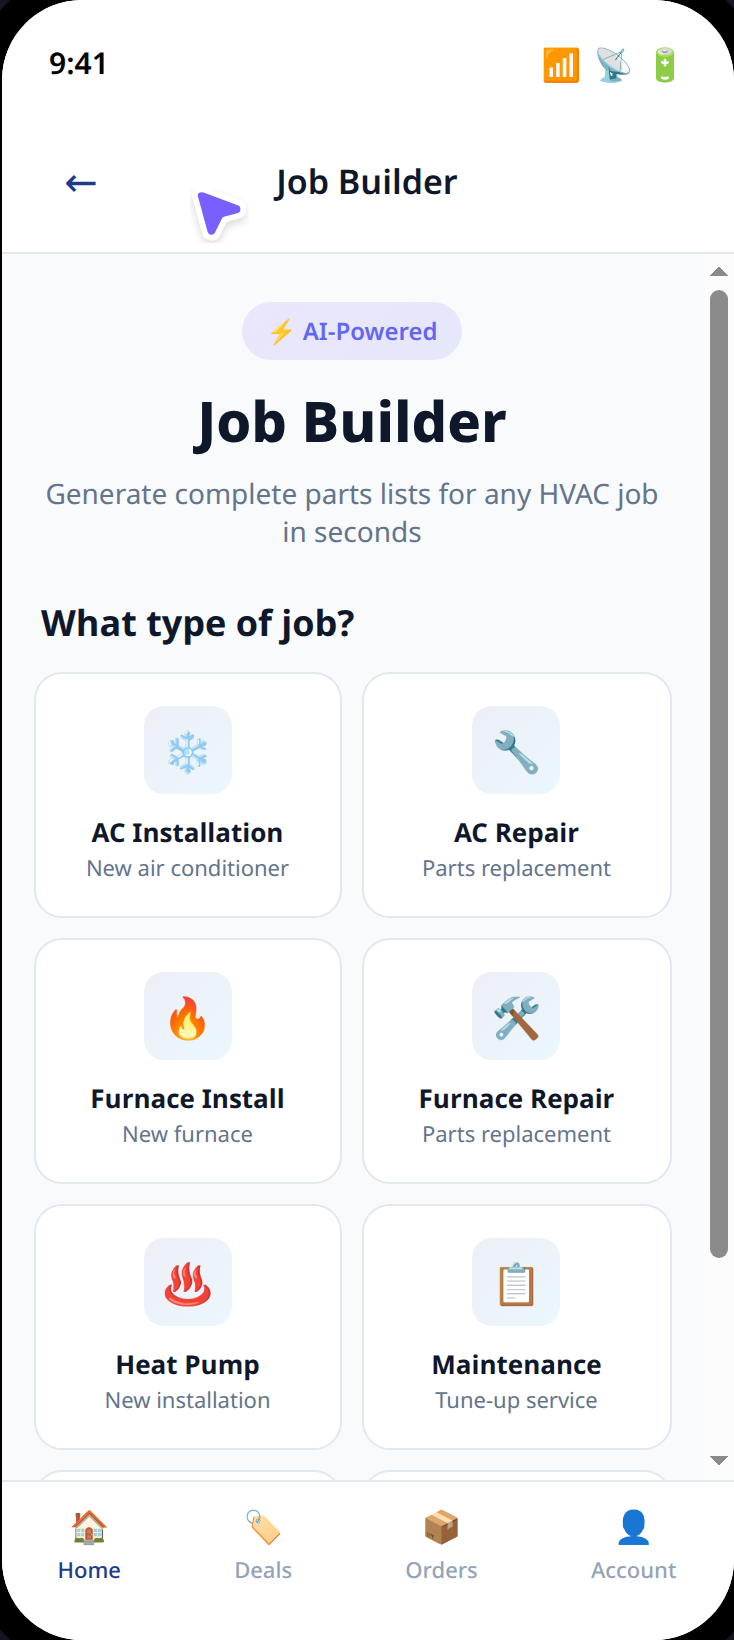
Task: Click the scrollbar up arrow
Action: click(718, 271)
